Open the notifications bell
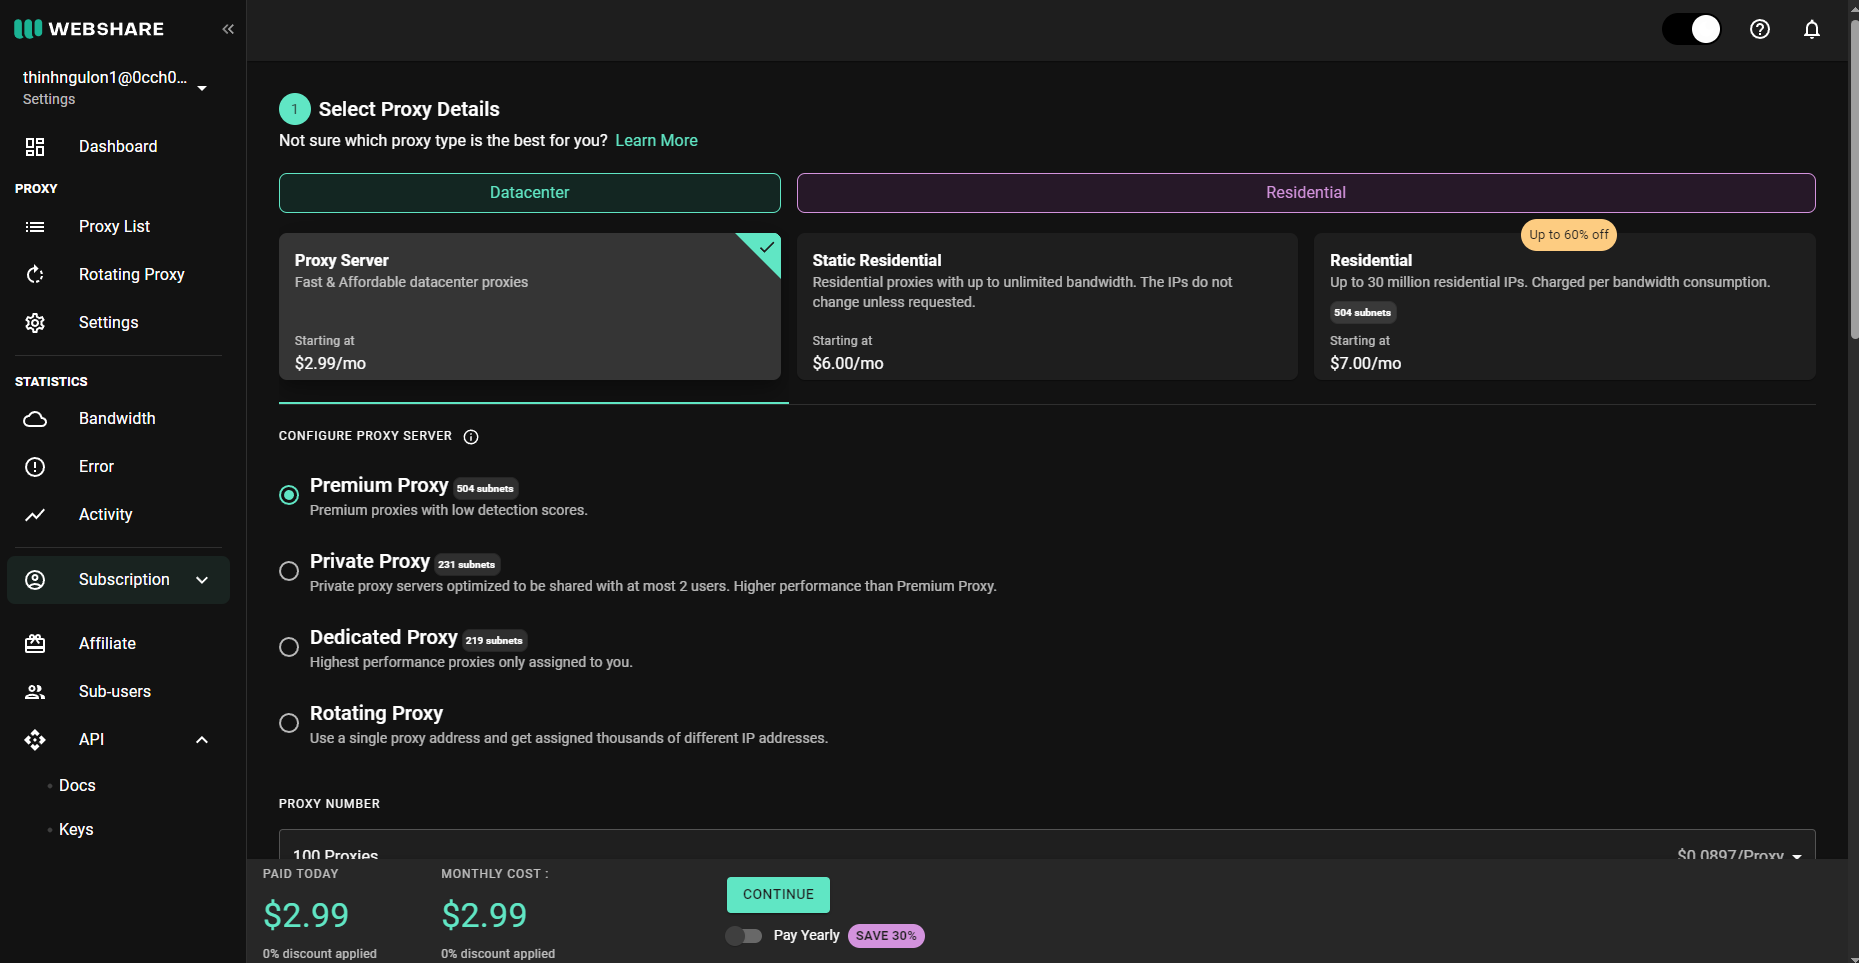Screen dimensions: 1859x963 click(x=1812, y=29)
